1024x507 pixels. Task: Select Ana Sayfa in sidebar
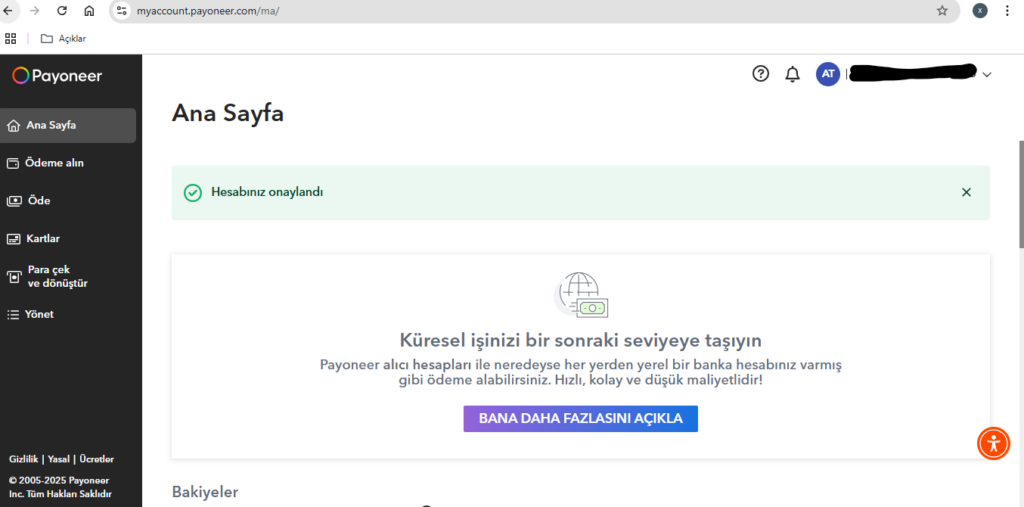click(x=68, y=125)
